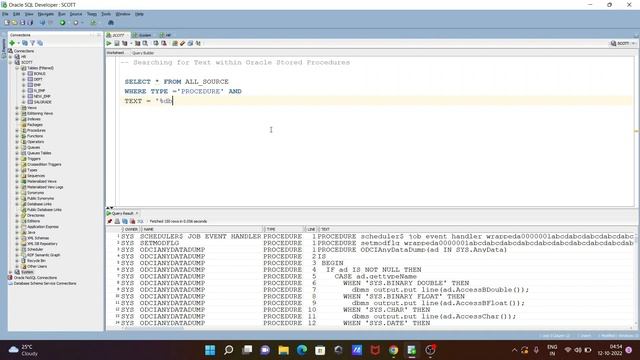This screenshot has height=360, width=640.
Task: Expand the SALGRADE table node
Action: click(24, 102)
